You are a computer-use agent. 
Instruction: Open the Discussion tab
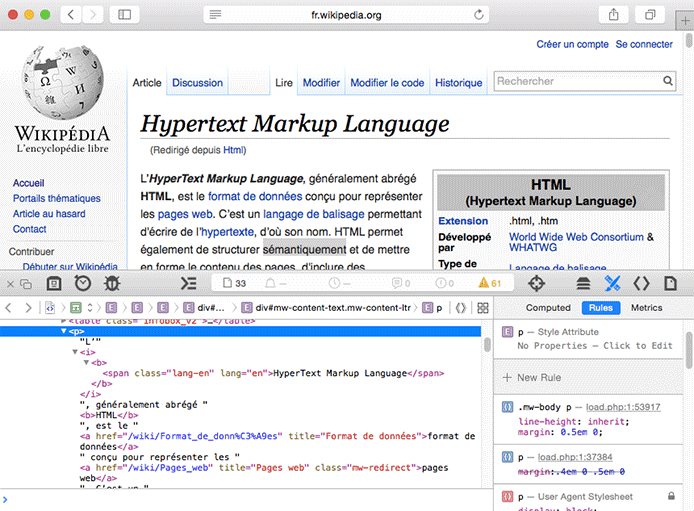(x=197, y=83)
